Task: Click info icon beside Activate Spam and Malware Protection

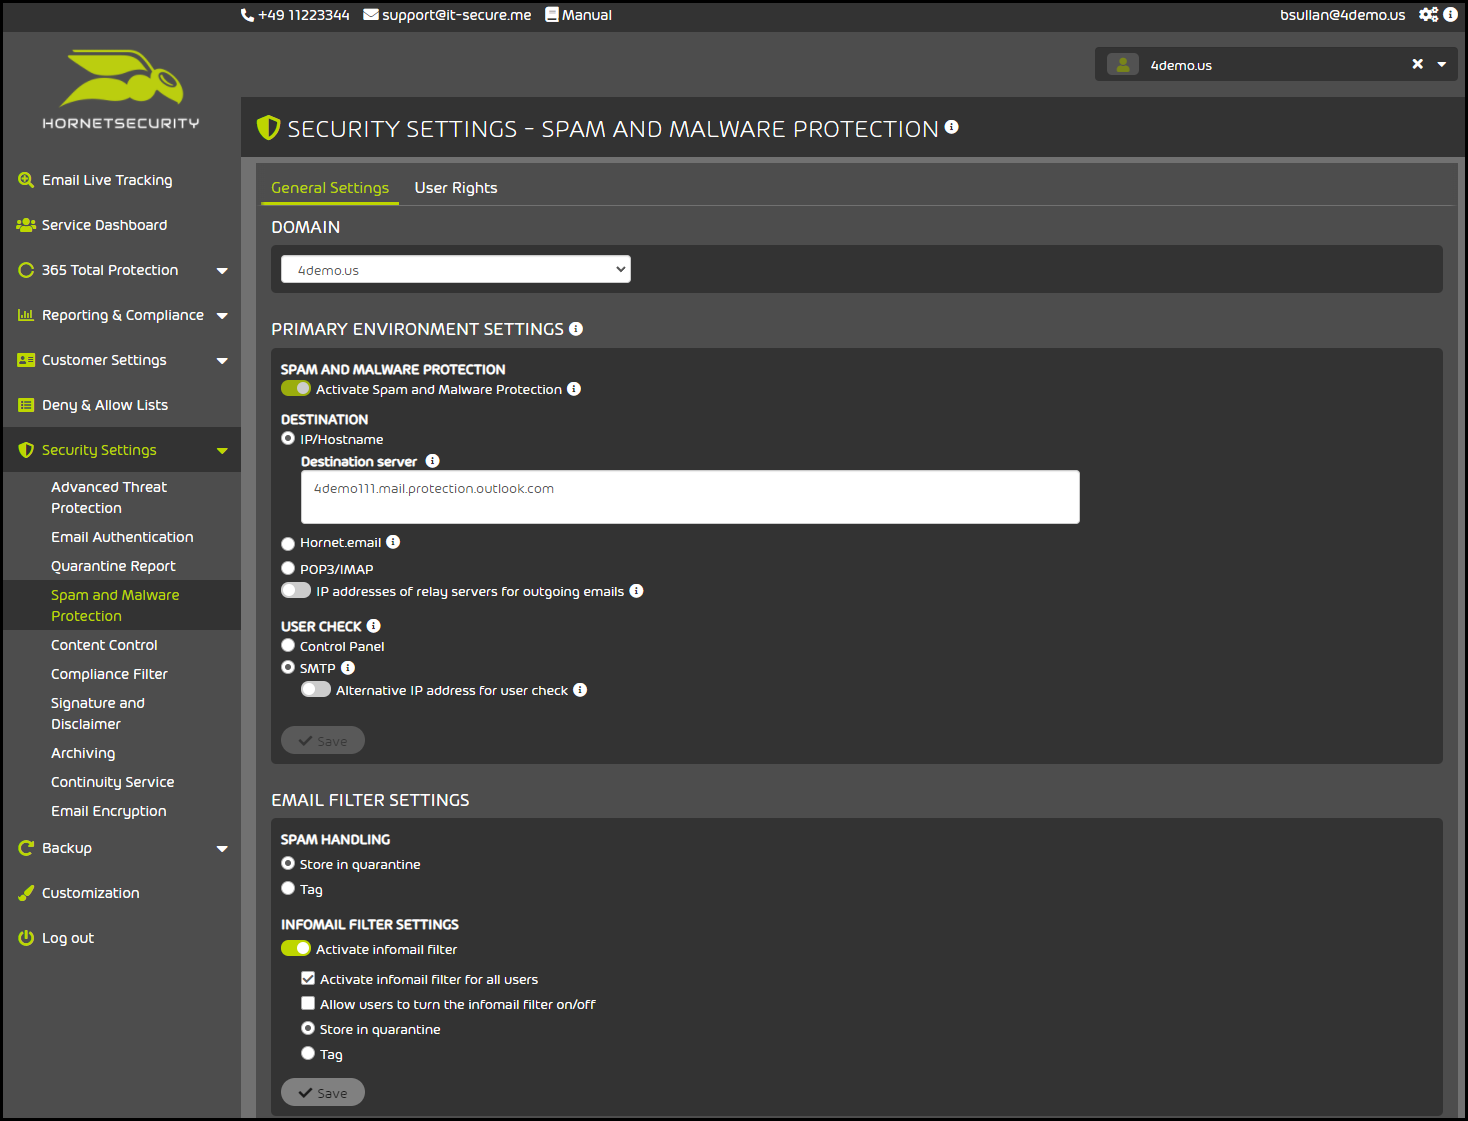Action: tap(574, 389)
